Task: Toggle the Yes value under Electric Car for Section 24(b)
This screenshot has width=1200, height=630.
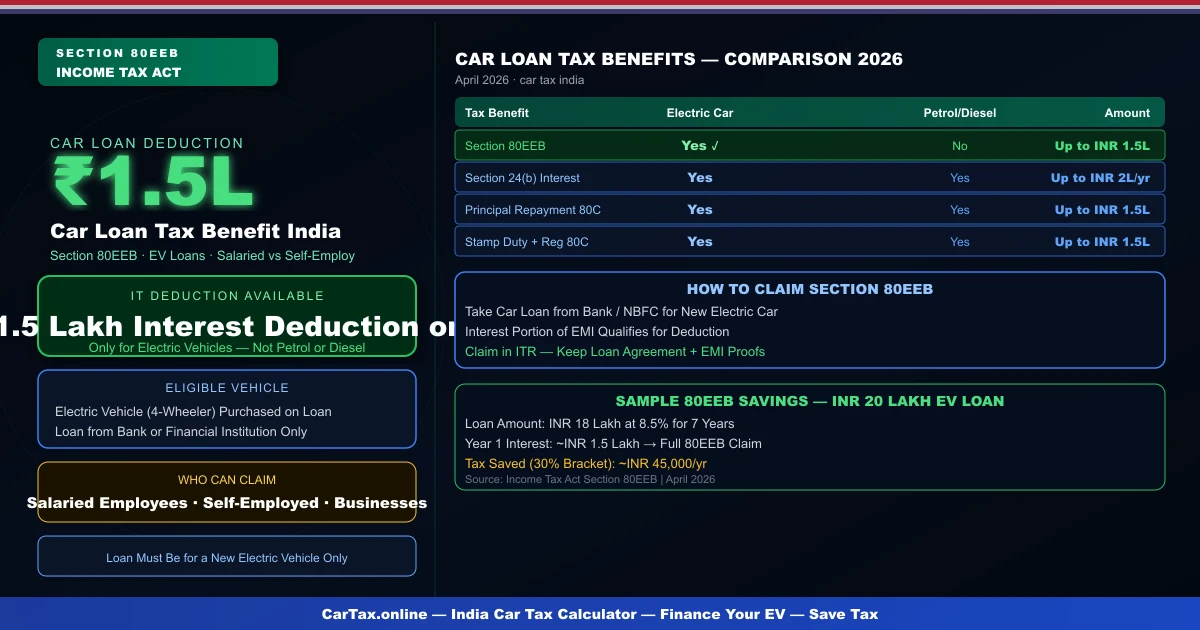Action: (699, 177)
